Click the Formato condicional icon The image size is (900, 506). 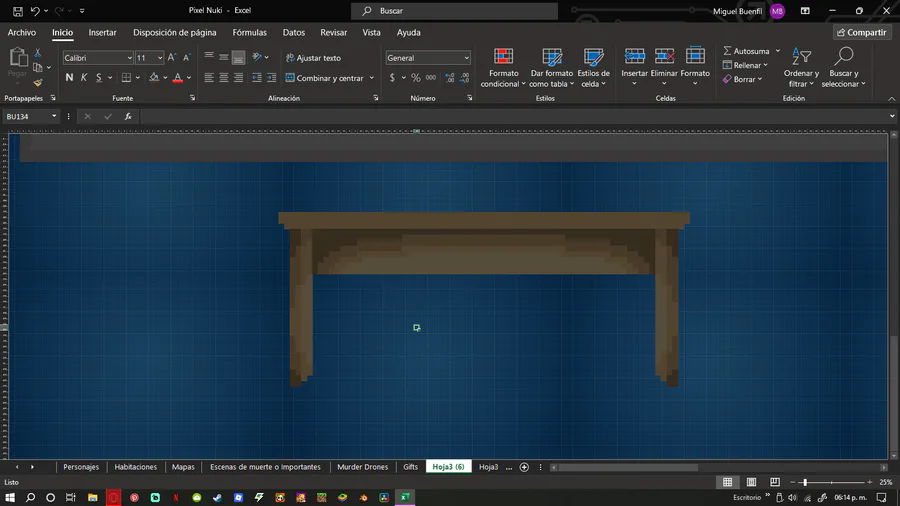[503, 57]
